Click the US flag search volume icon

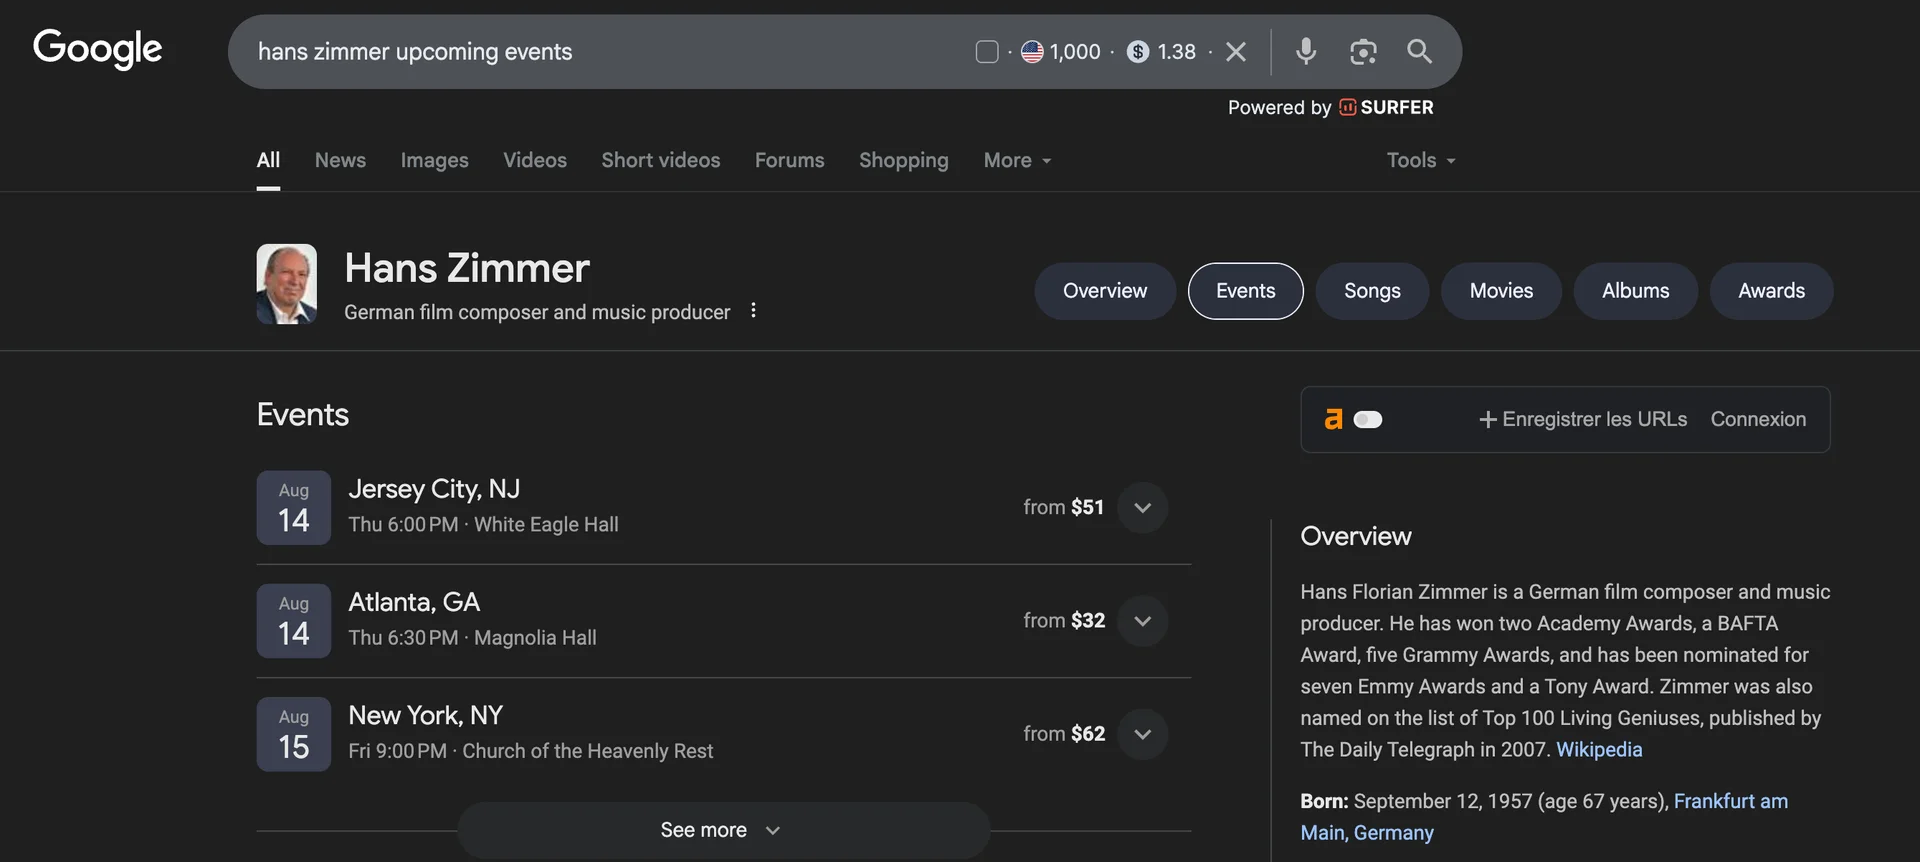coord(1032,52)
